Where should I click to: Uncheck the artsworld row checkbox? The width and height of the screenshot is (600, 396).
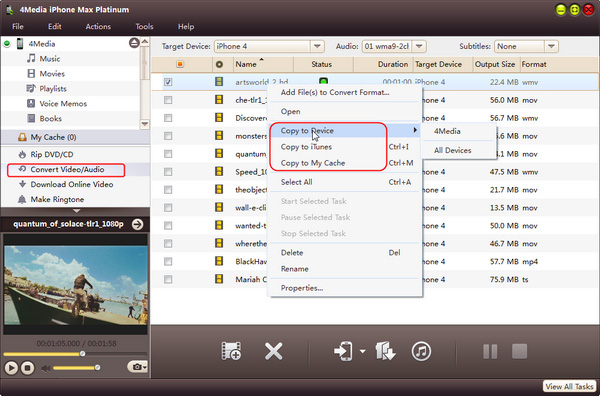168,82
